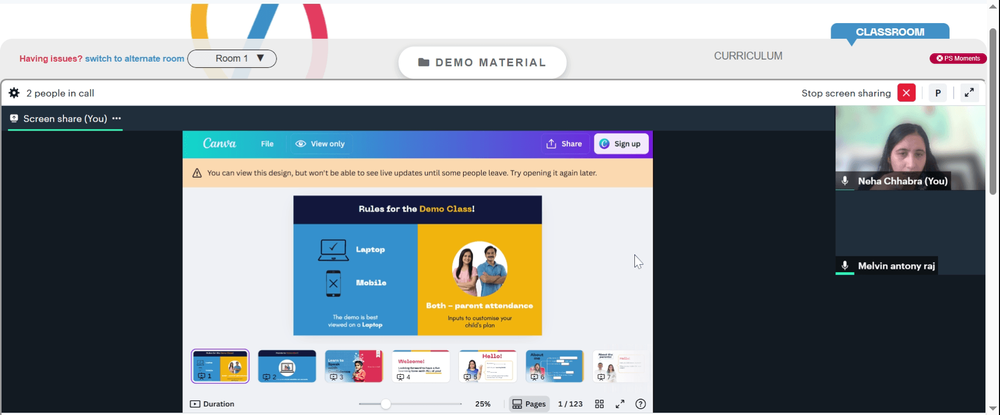This screenshot has height=415, width=1000.
Task: Click the View only eye button
Action: pyautogui.click(x=320, y=144)
